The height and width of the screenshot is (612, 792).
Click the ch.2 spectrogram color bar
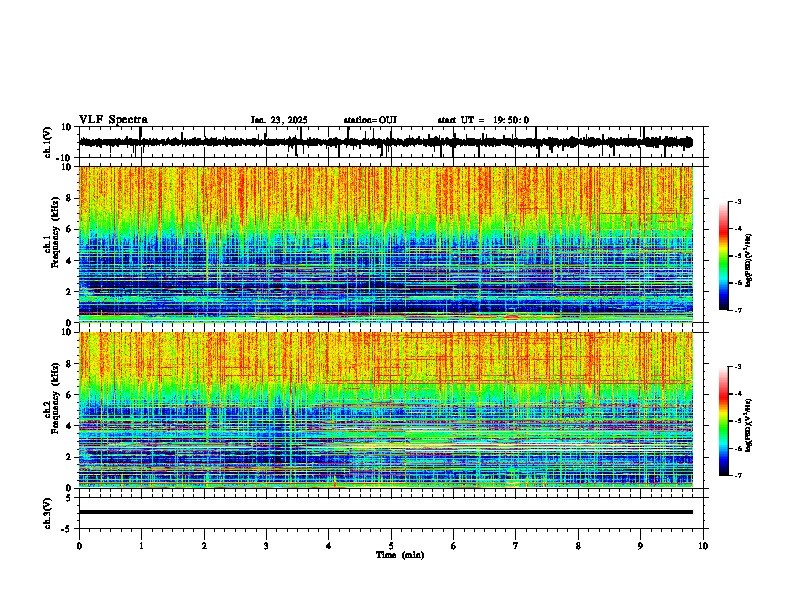tap(724, 421)
